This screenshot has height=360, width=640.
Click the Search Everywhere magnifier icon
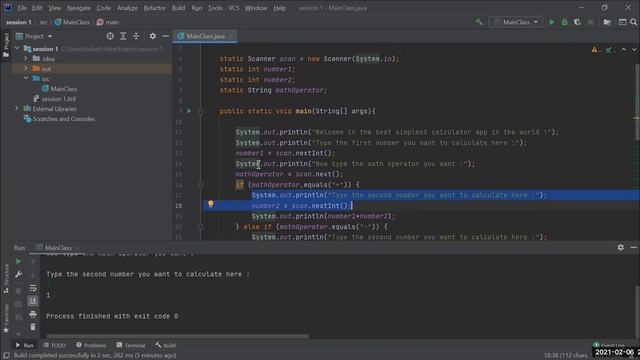633,22
